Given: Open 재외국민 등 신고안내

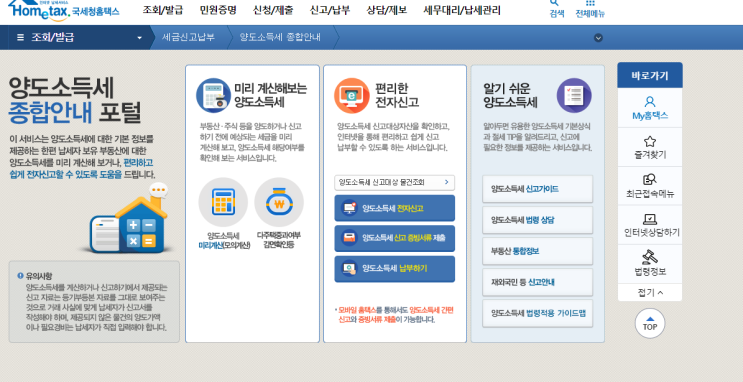Looking at the screenshot, I should [x=537, y=282].
